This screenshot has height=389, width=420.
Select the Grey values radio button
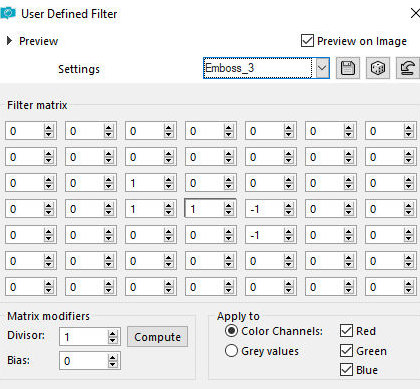coord(231,351)
